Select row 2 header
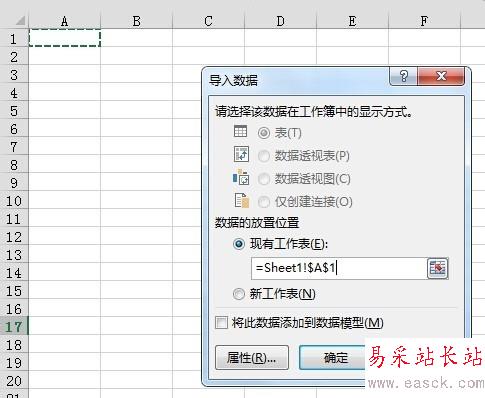Screen dimensions: 485x398 tap(14, 57)
